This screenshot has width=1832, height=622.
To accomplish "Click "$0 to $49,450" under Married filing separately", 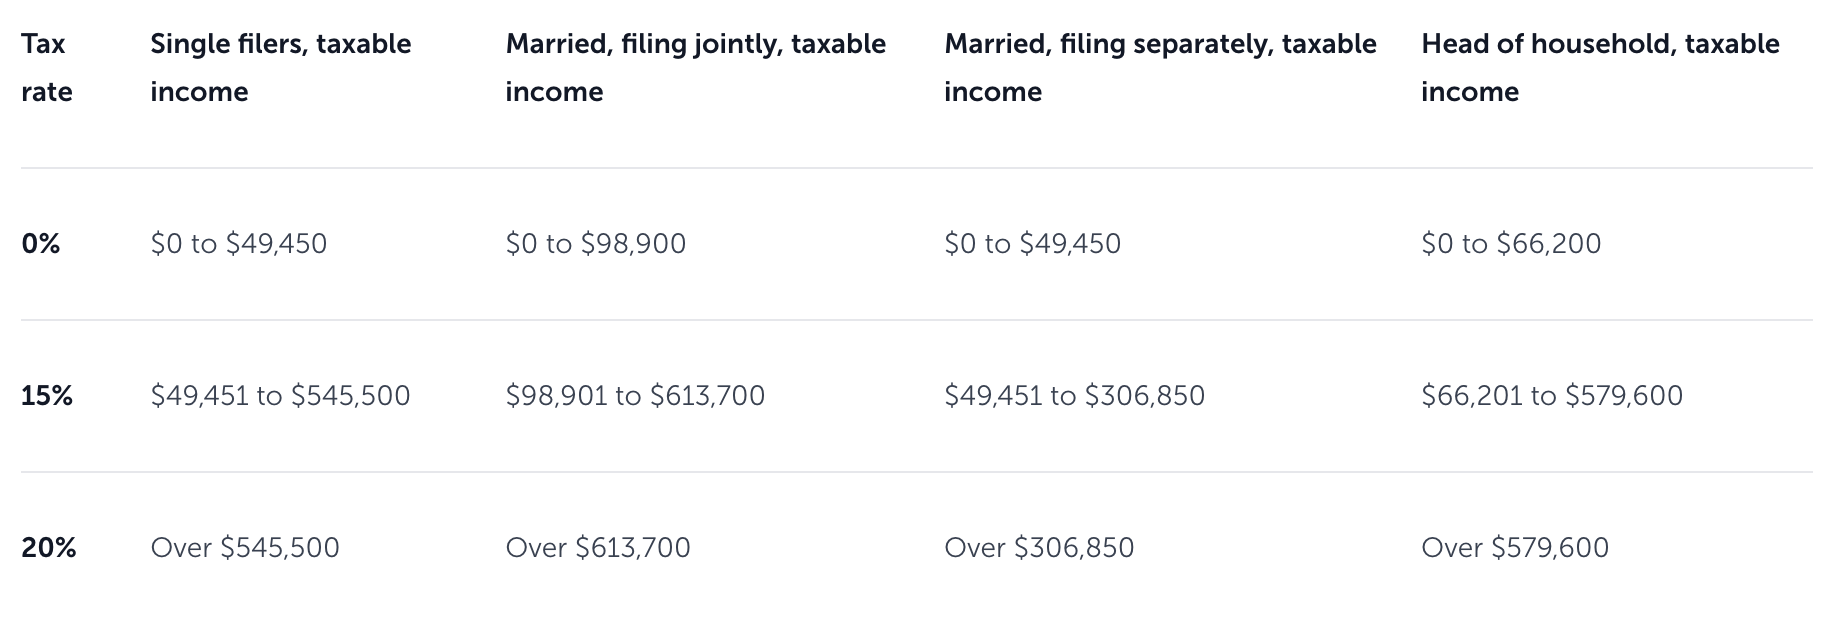I will click(1032, 244).
